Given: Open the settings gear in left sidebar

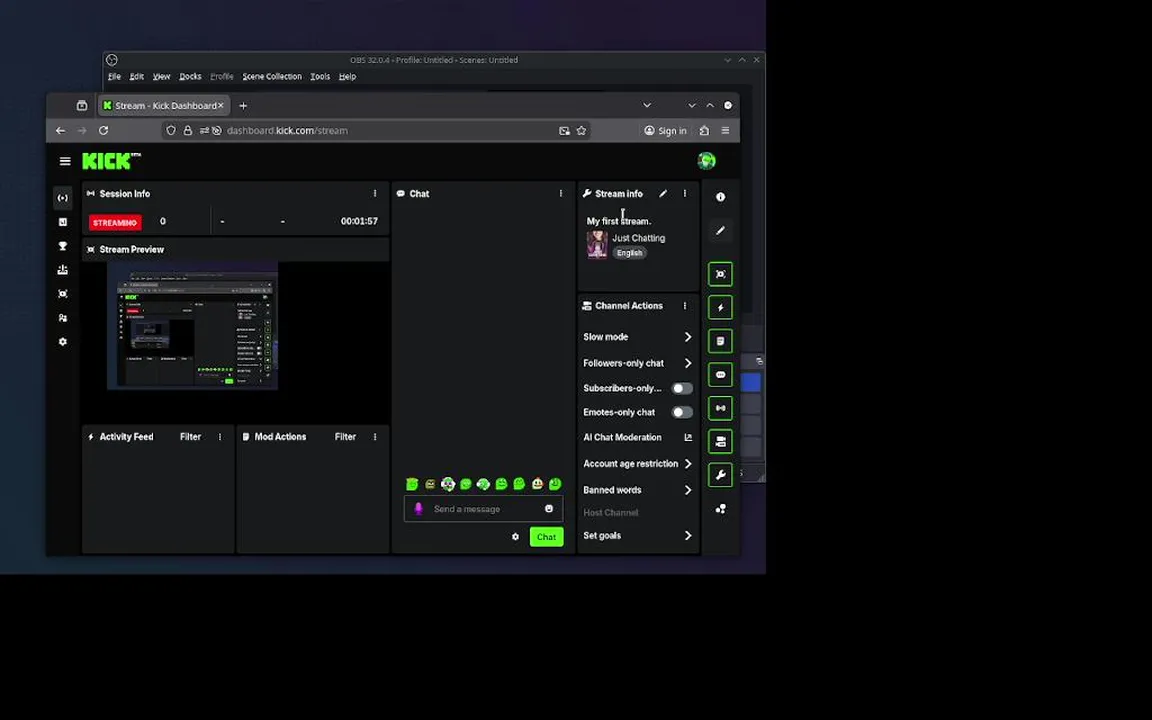Looking at the screenshot, I should tap(62, 342).
